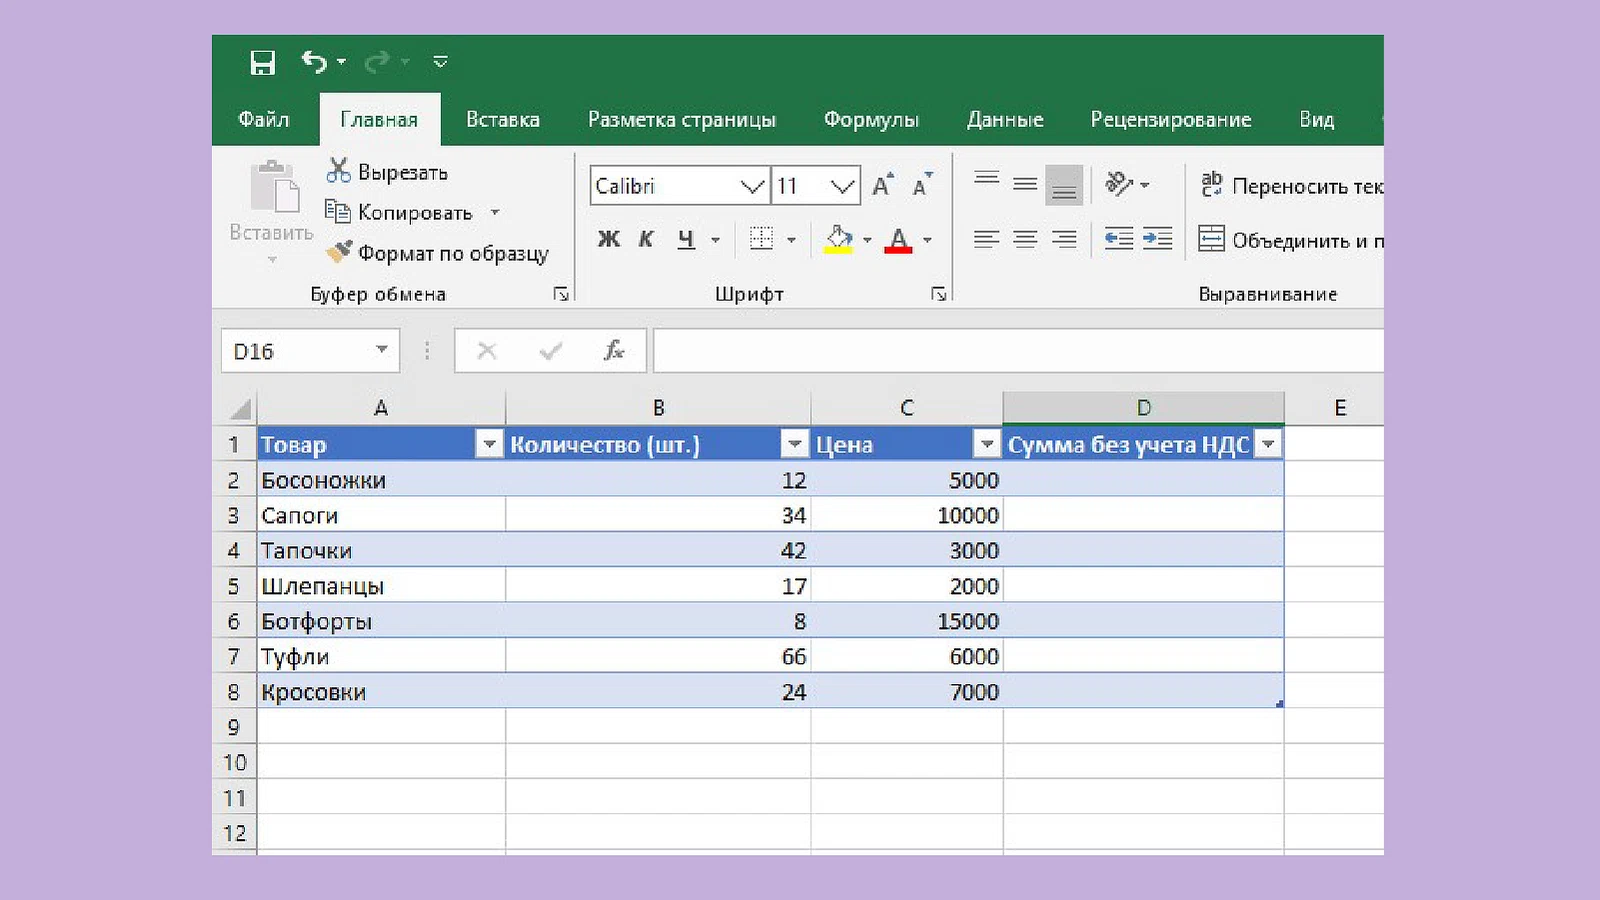
Task: Click the Name Box showing D16
Action: coord(296,351)
